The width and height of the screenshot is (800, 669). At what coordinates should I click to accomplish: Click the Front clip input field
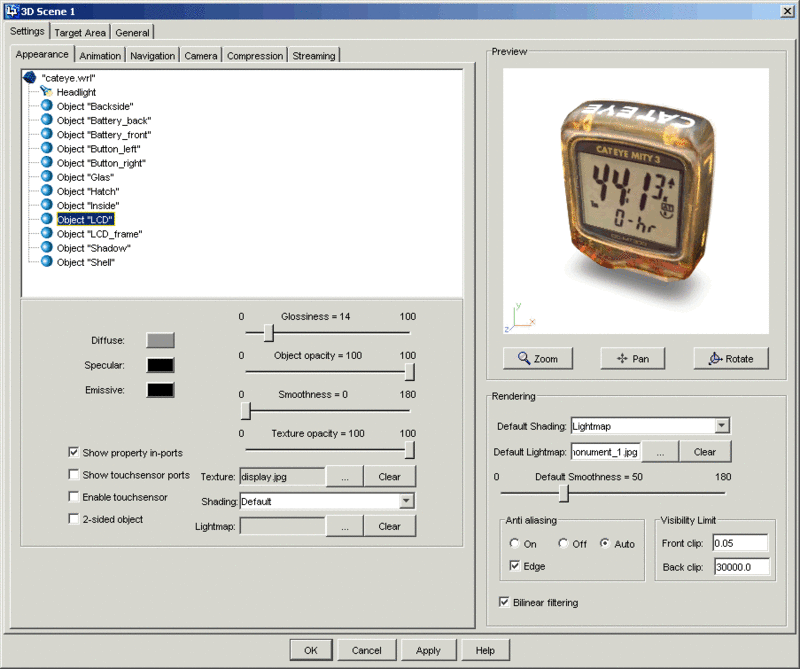(740, 543)
